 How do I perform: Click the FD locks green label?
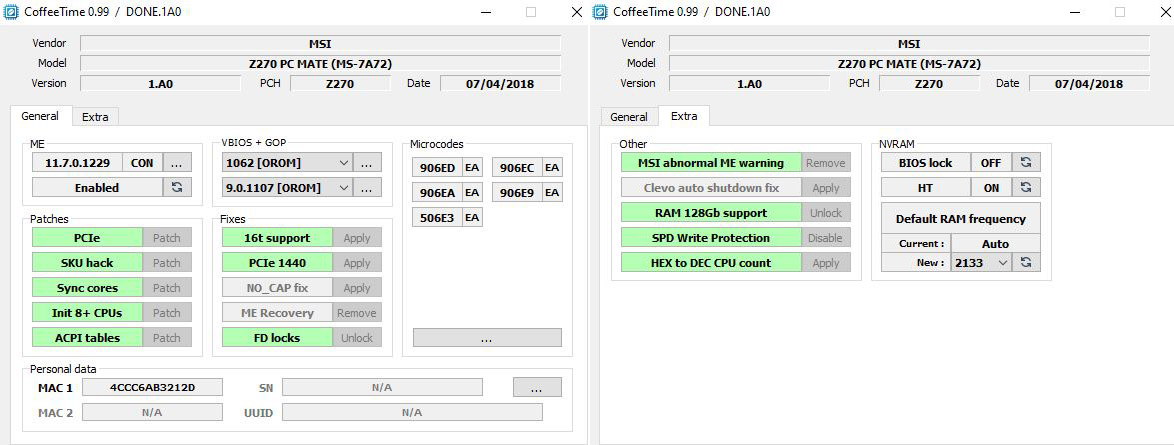tap(278, 338)
